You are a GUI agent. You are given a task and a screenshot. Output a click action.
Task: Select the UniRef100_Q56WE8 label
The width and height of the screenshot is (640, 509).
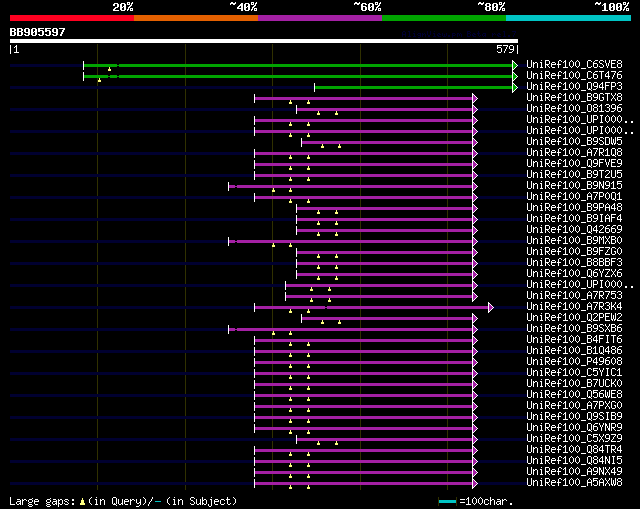click(574, 395)
